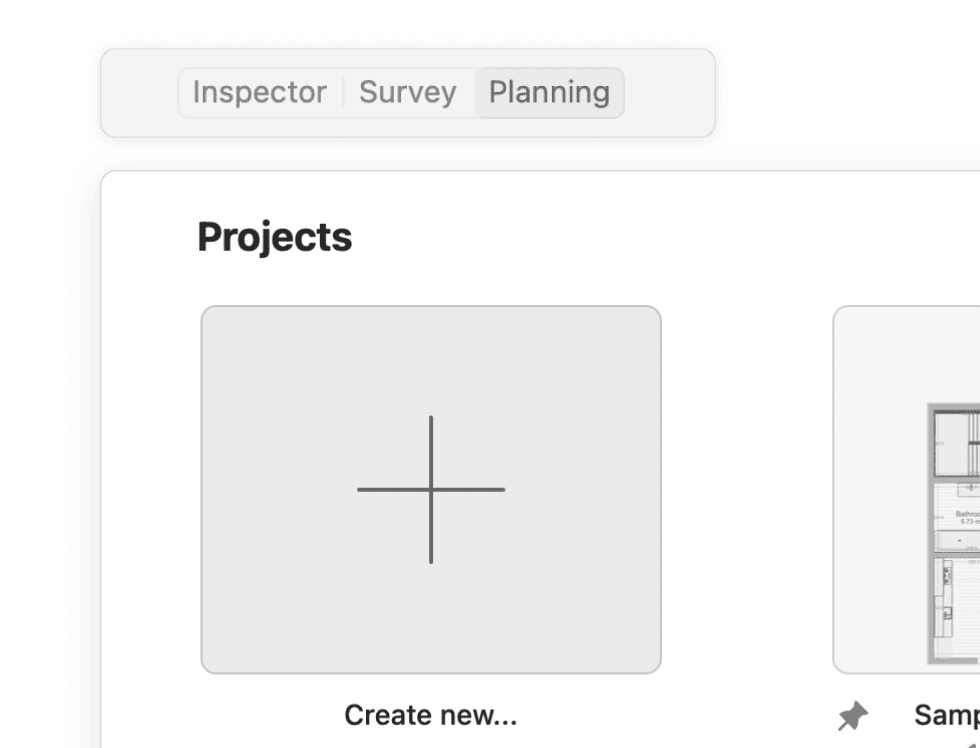Click the sample project name label
This screenshot has height=748, width=980.
(946, 715)
